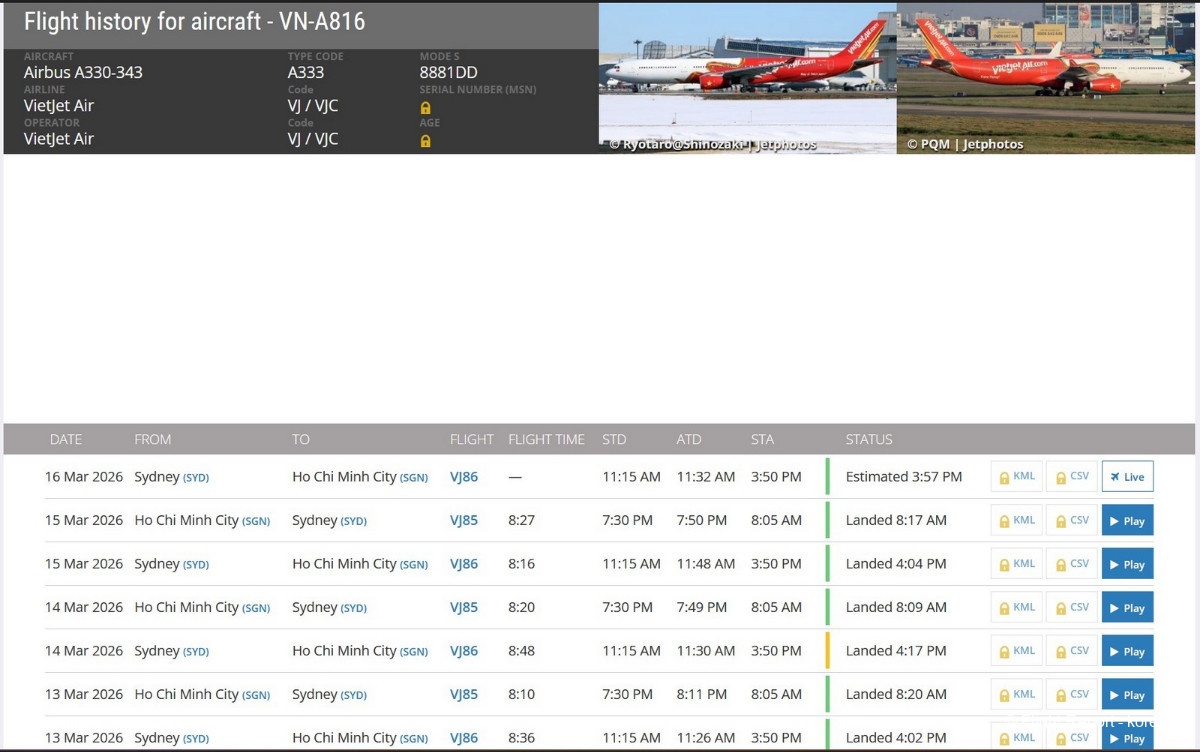Image resolution: width=1200 pixels, height=752 pixels.
Task: Click the SYD origin code in 14 Mar VJ86 row
Action: 196,652
